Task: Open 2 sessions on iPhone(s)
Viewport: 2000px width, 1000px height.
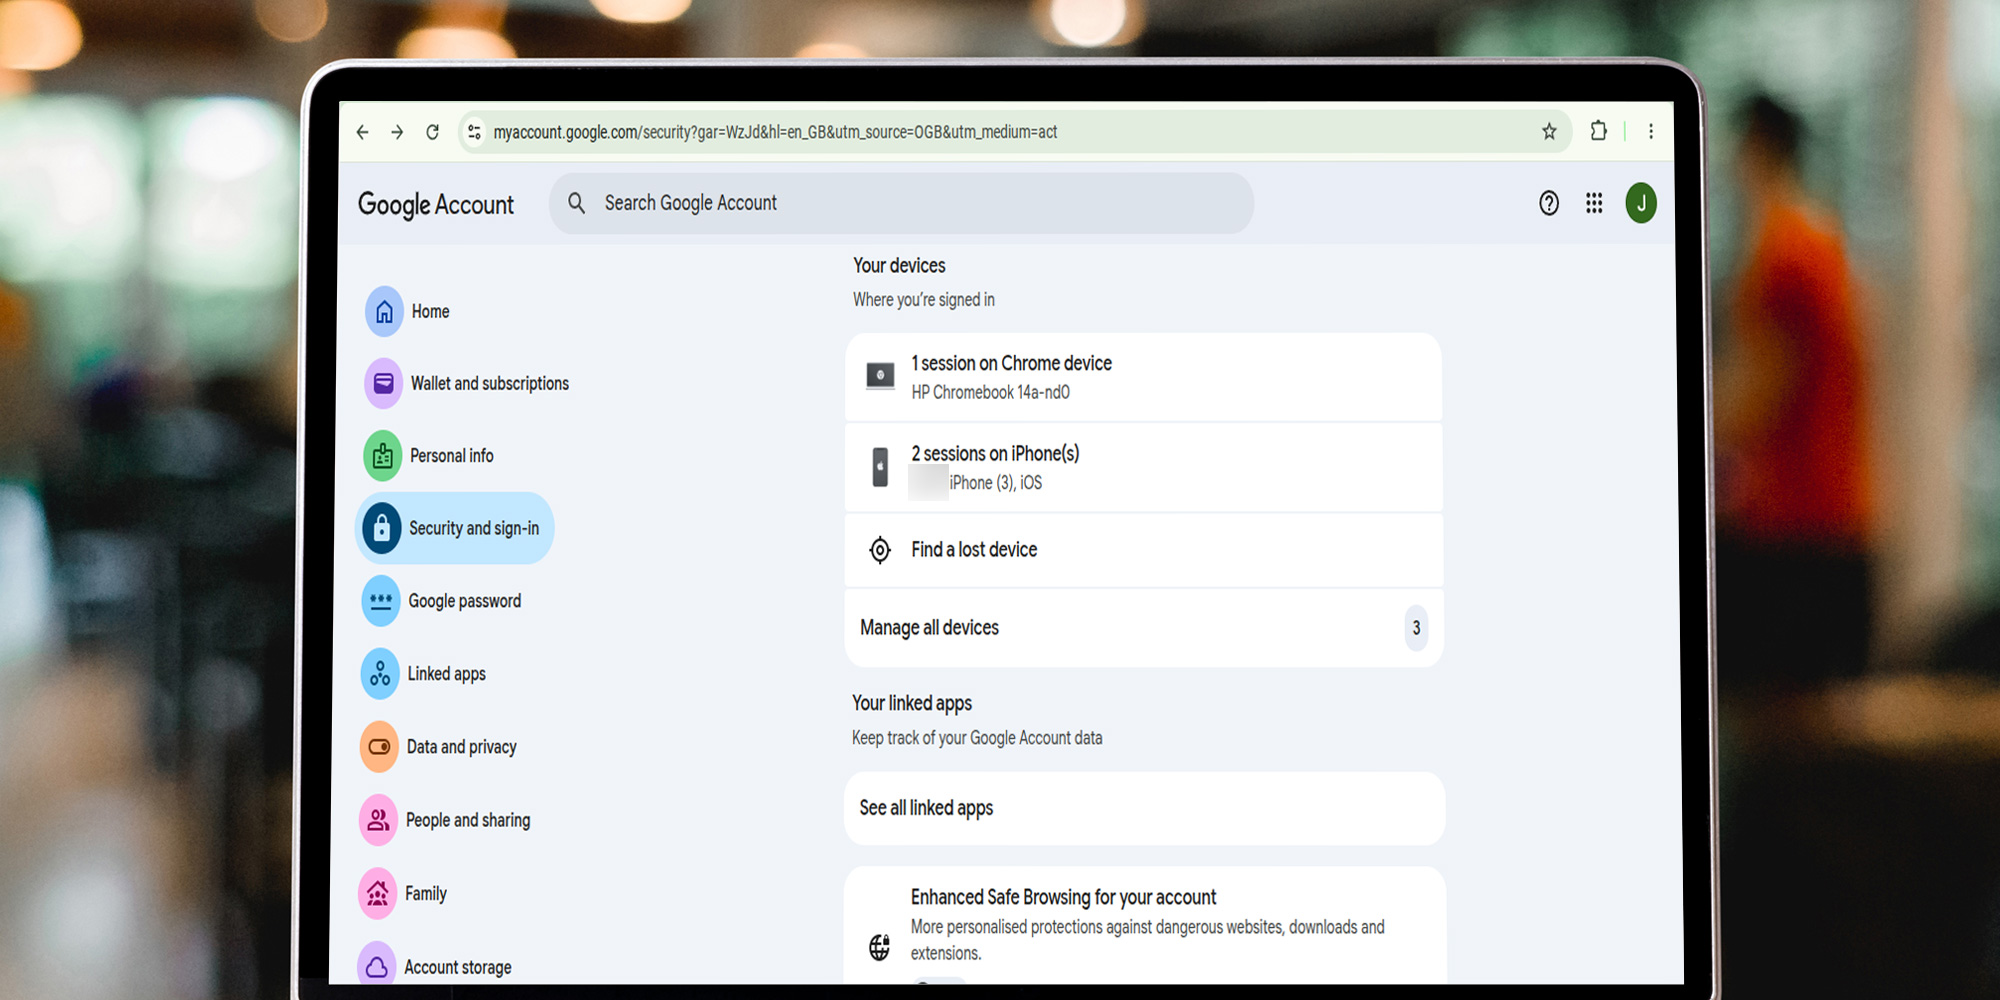Action: 1143,468
